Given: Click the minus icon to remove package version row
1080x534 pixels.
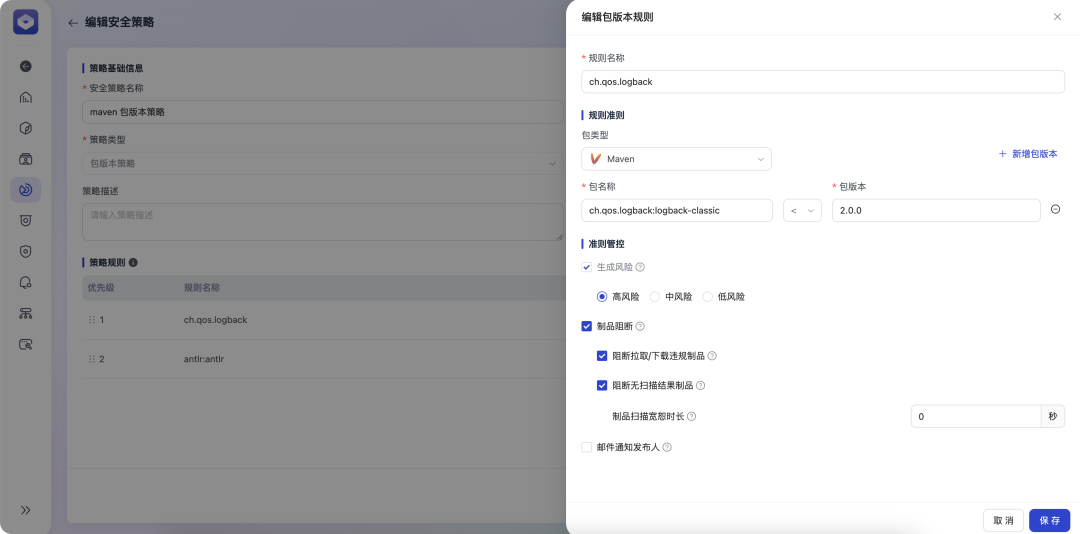Looking at the screenshot, I should coord(1055,210).
